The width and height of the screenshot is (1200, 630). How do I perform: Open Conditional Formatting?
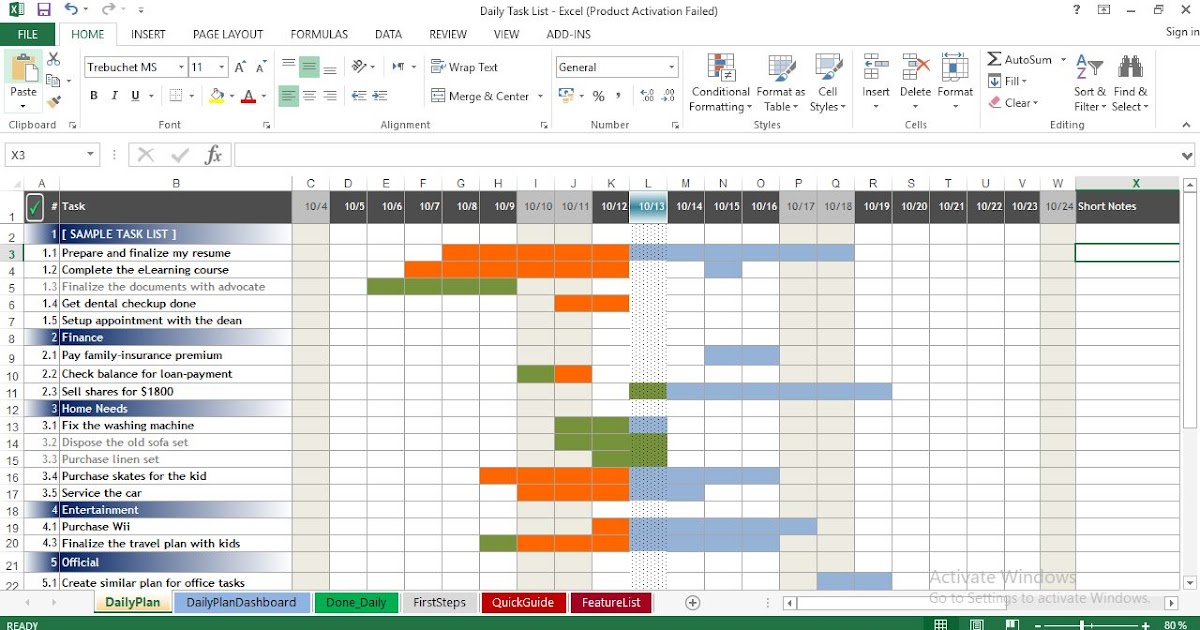pos(719,83)
